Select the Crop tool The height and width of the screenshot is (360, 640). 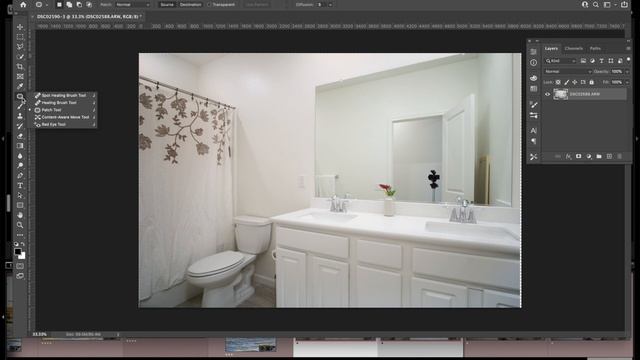pos(20,67)
